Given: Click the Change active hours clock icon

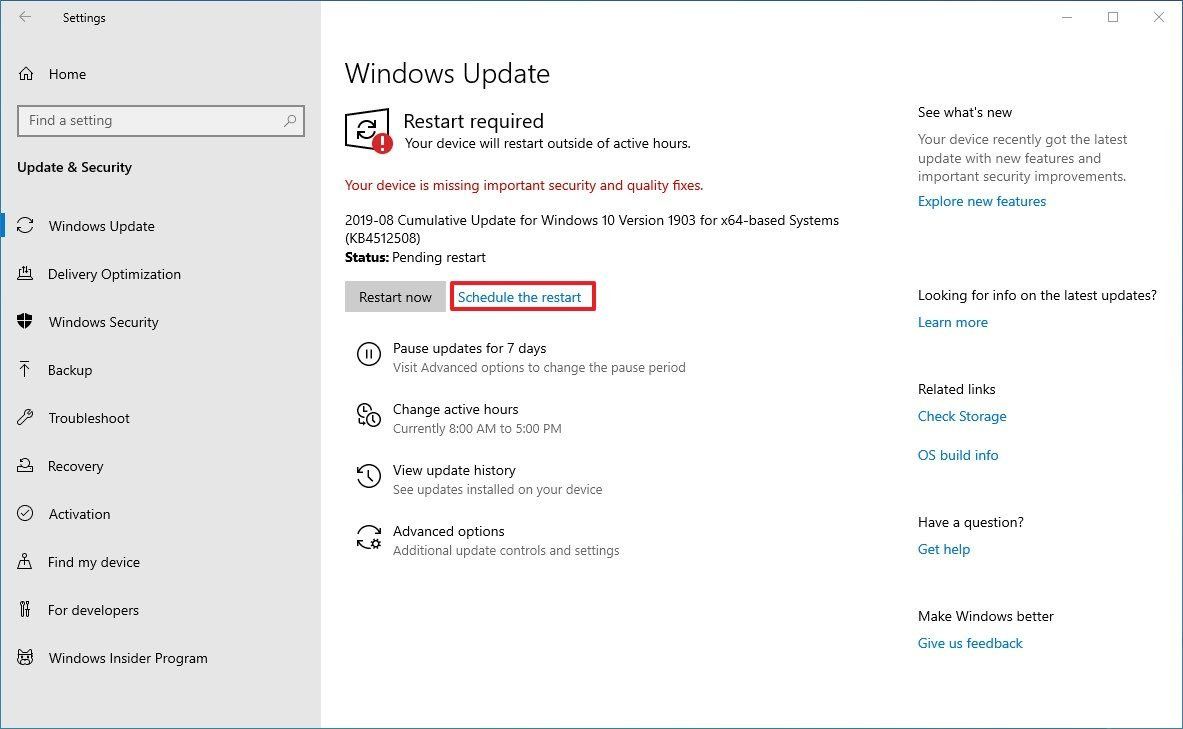Looking at the screenshot, I should [369, 415].
